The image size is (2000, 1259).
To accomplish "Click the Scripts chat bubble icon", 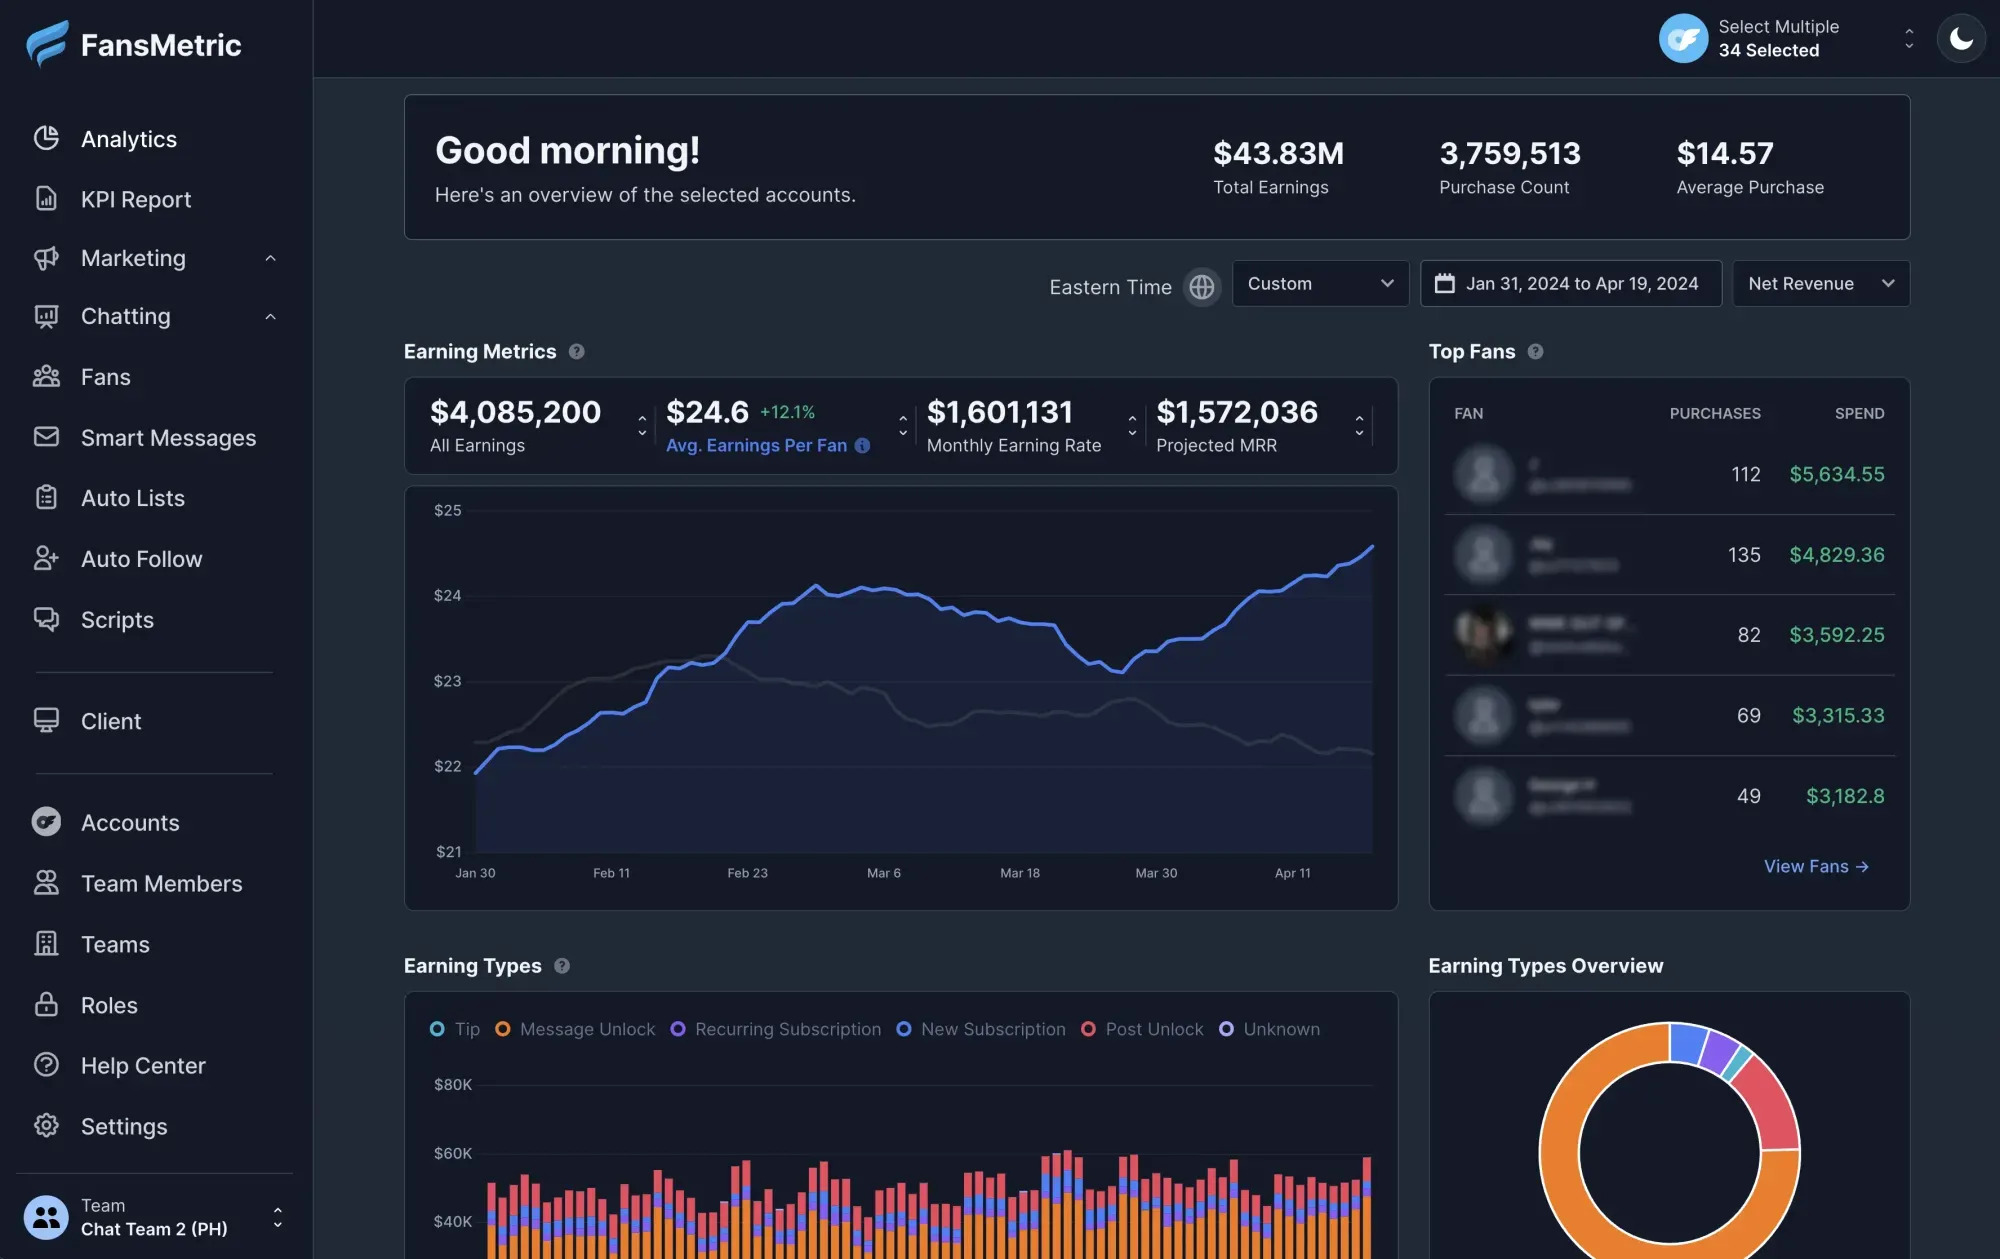I will (x=46, y=619).
